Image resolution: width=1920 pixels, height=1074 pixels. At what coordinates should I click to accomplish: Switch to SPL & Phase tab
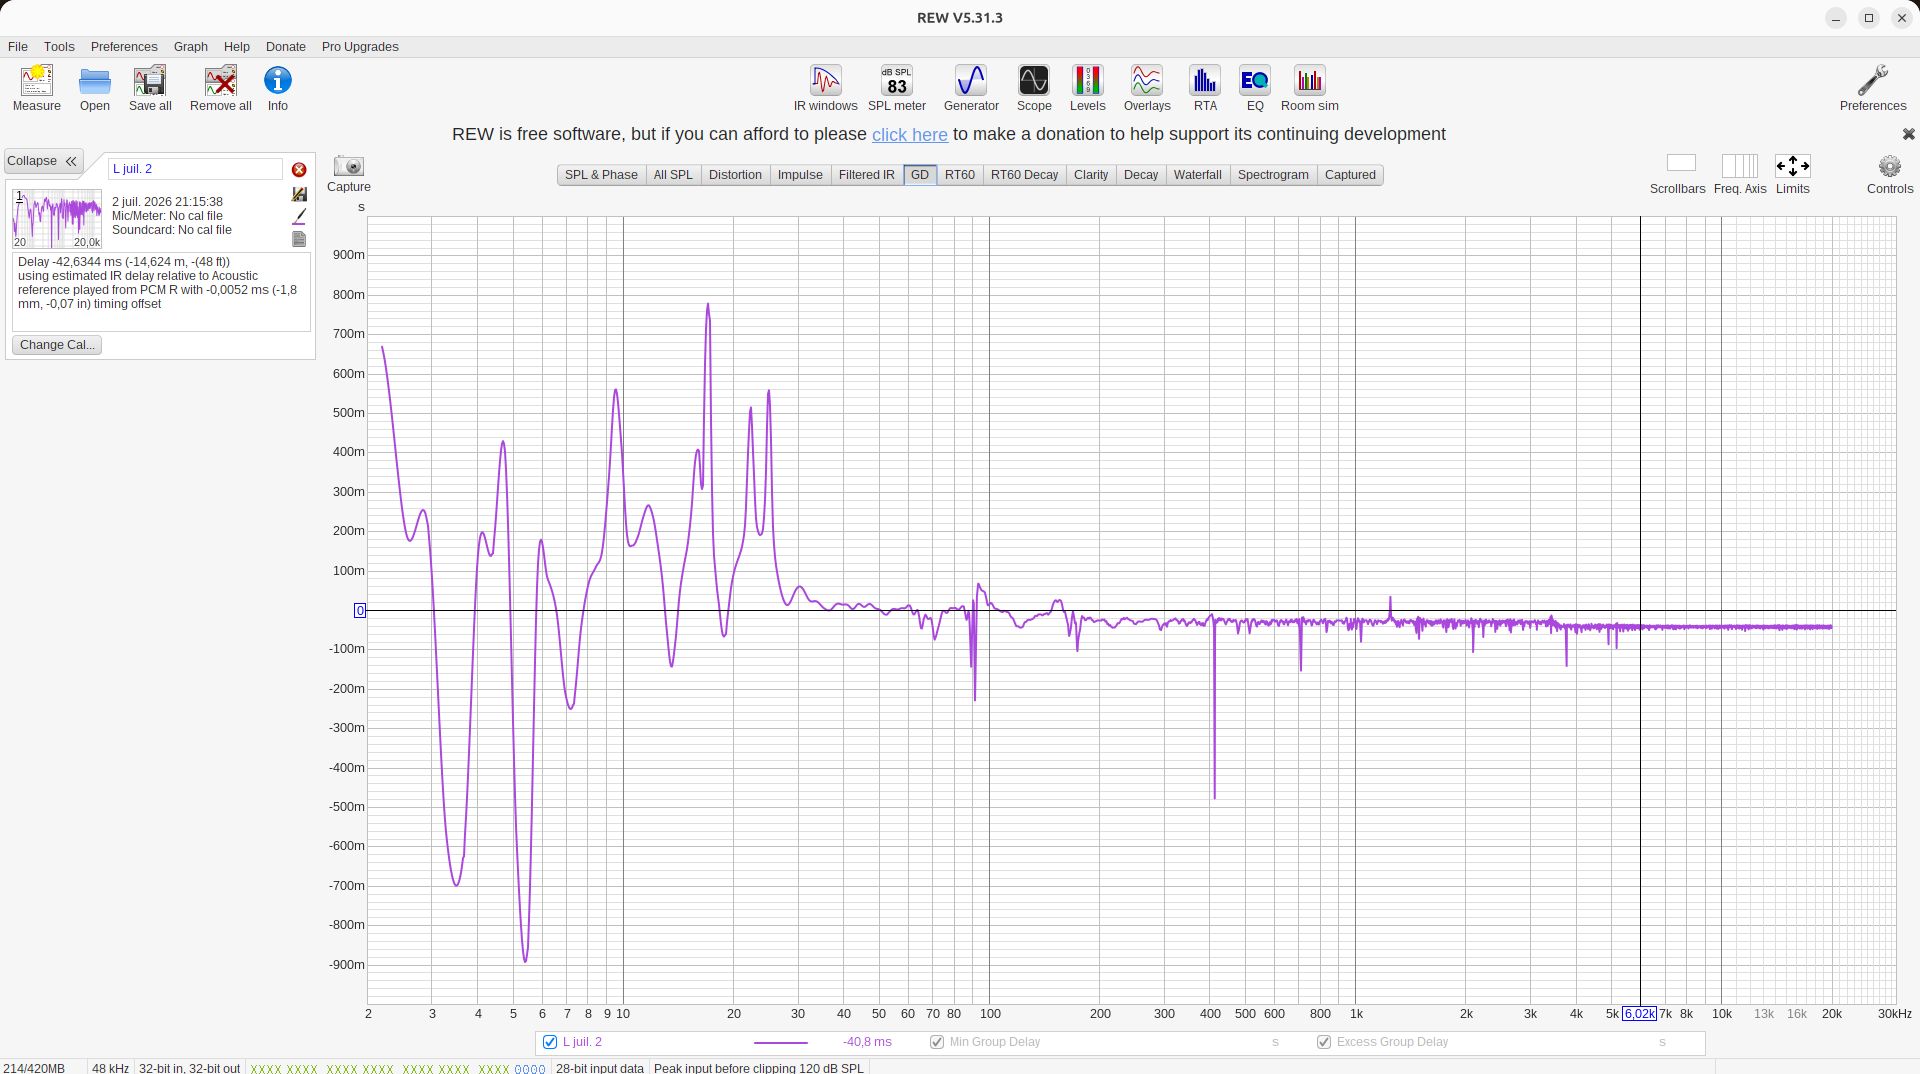click(x=601, y=175)
